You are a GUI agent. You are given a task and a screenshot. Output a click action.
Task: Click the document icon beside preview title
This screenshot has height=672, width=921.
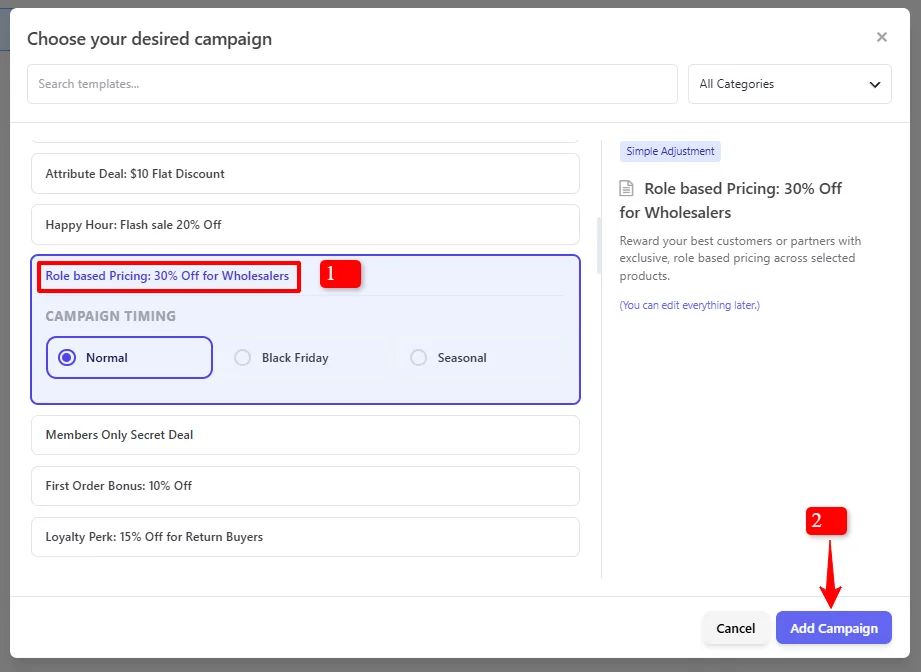pos(627,189)
